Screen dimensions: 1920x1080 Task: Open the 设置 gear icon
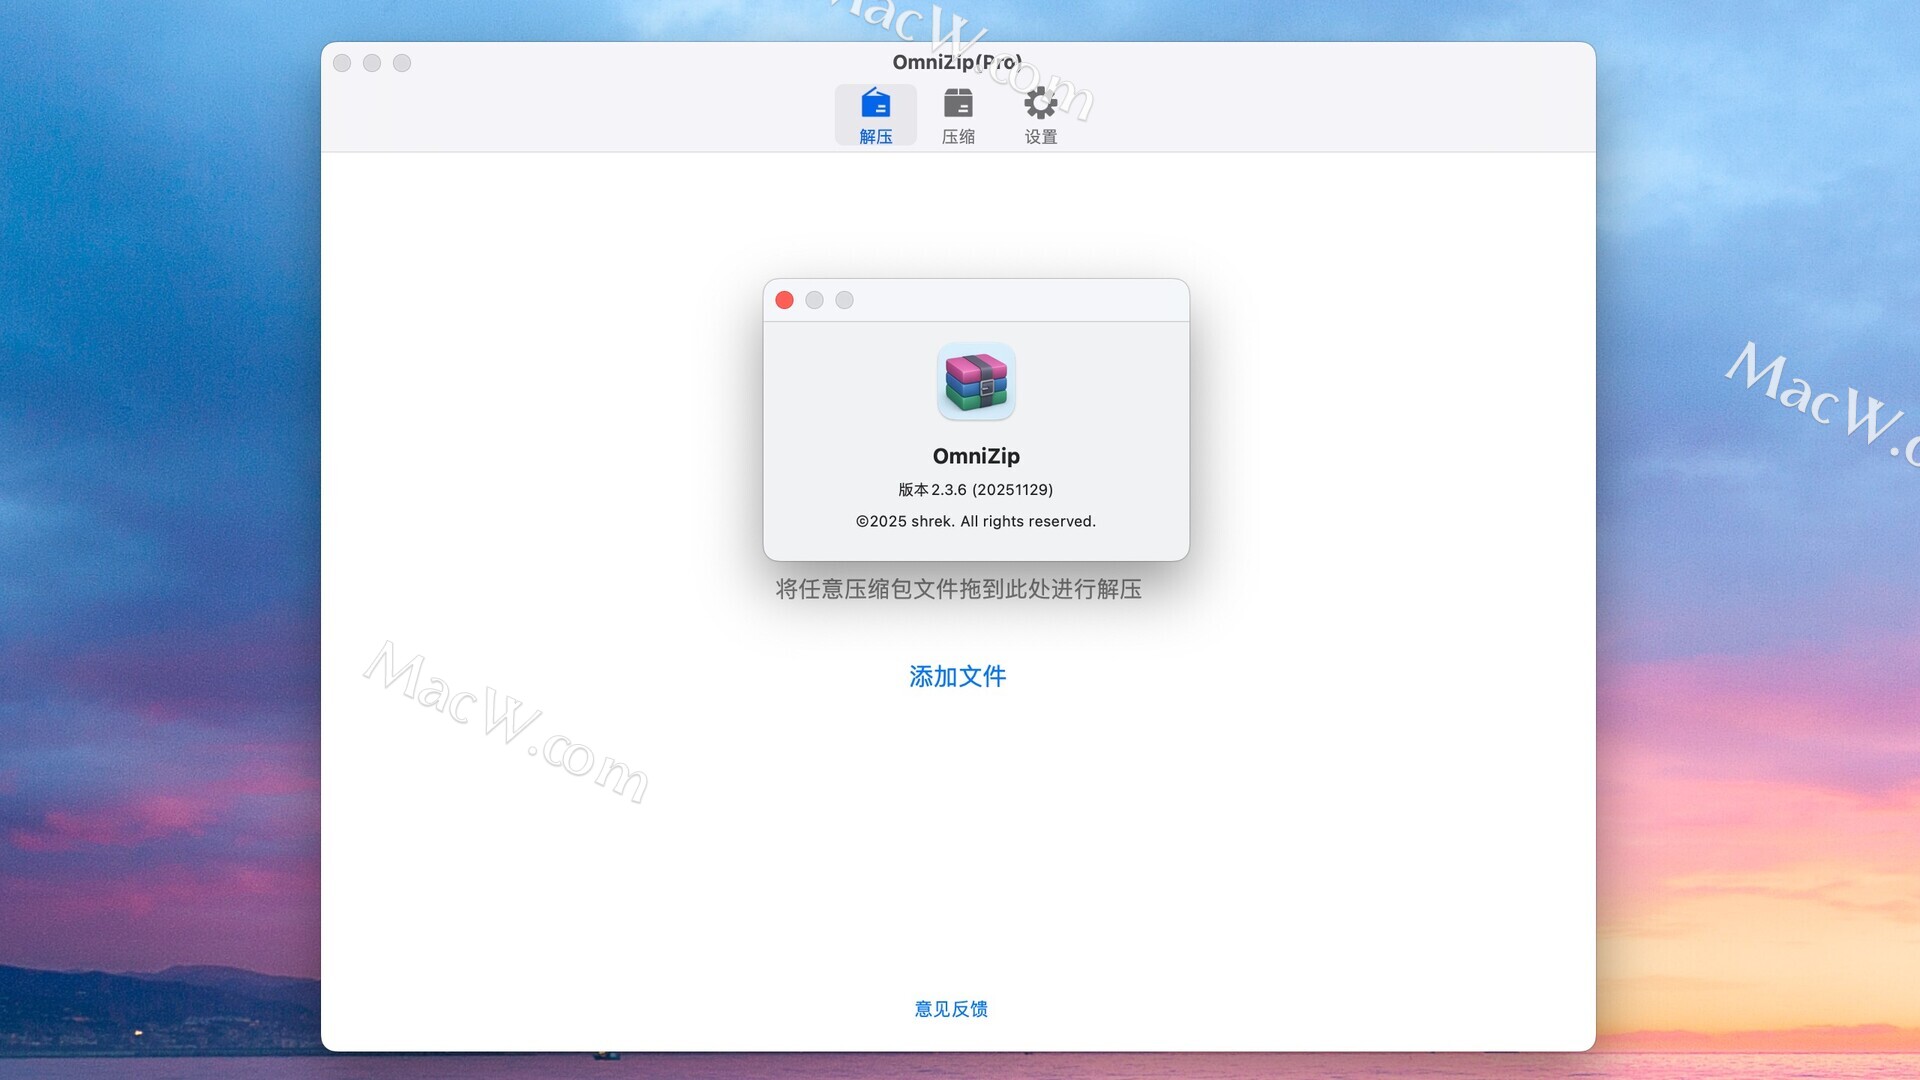tap(1040, 103)
